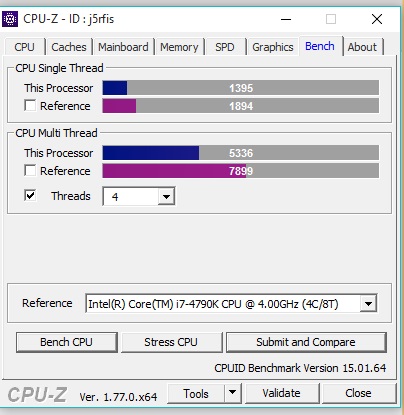
Task: Uncheck the Threads checkbox
Action: pos(30,195)
